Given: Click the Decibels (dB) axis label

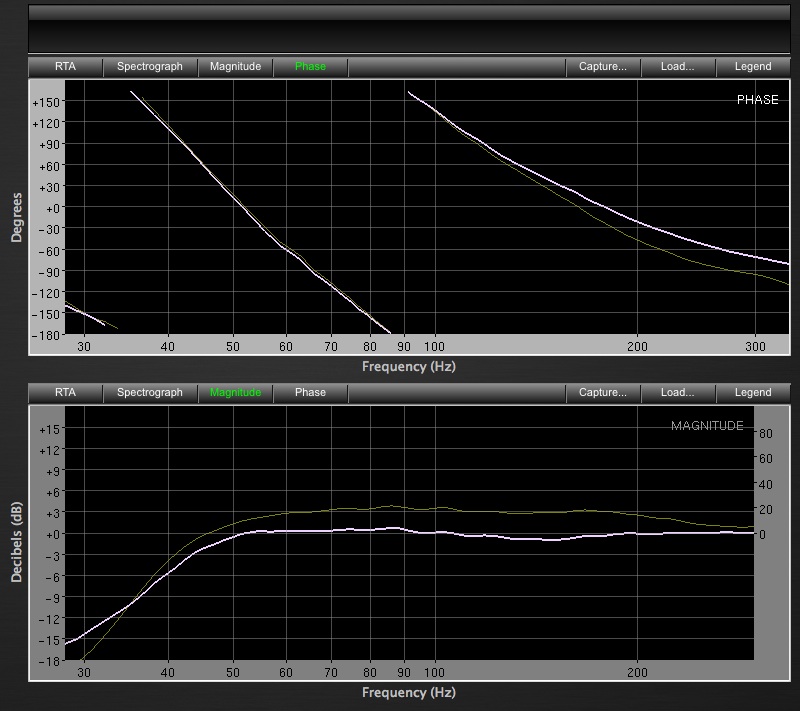Looking at the screenshot, I should [x=17, y=542].
